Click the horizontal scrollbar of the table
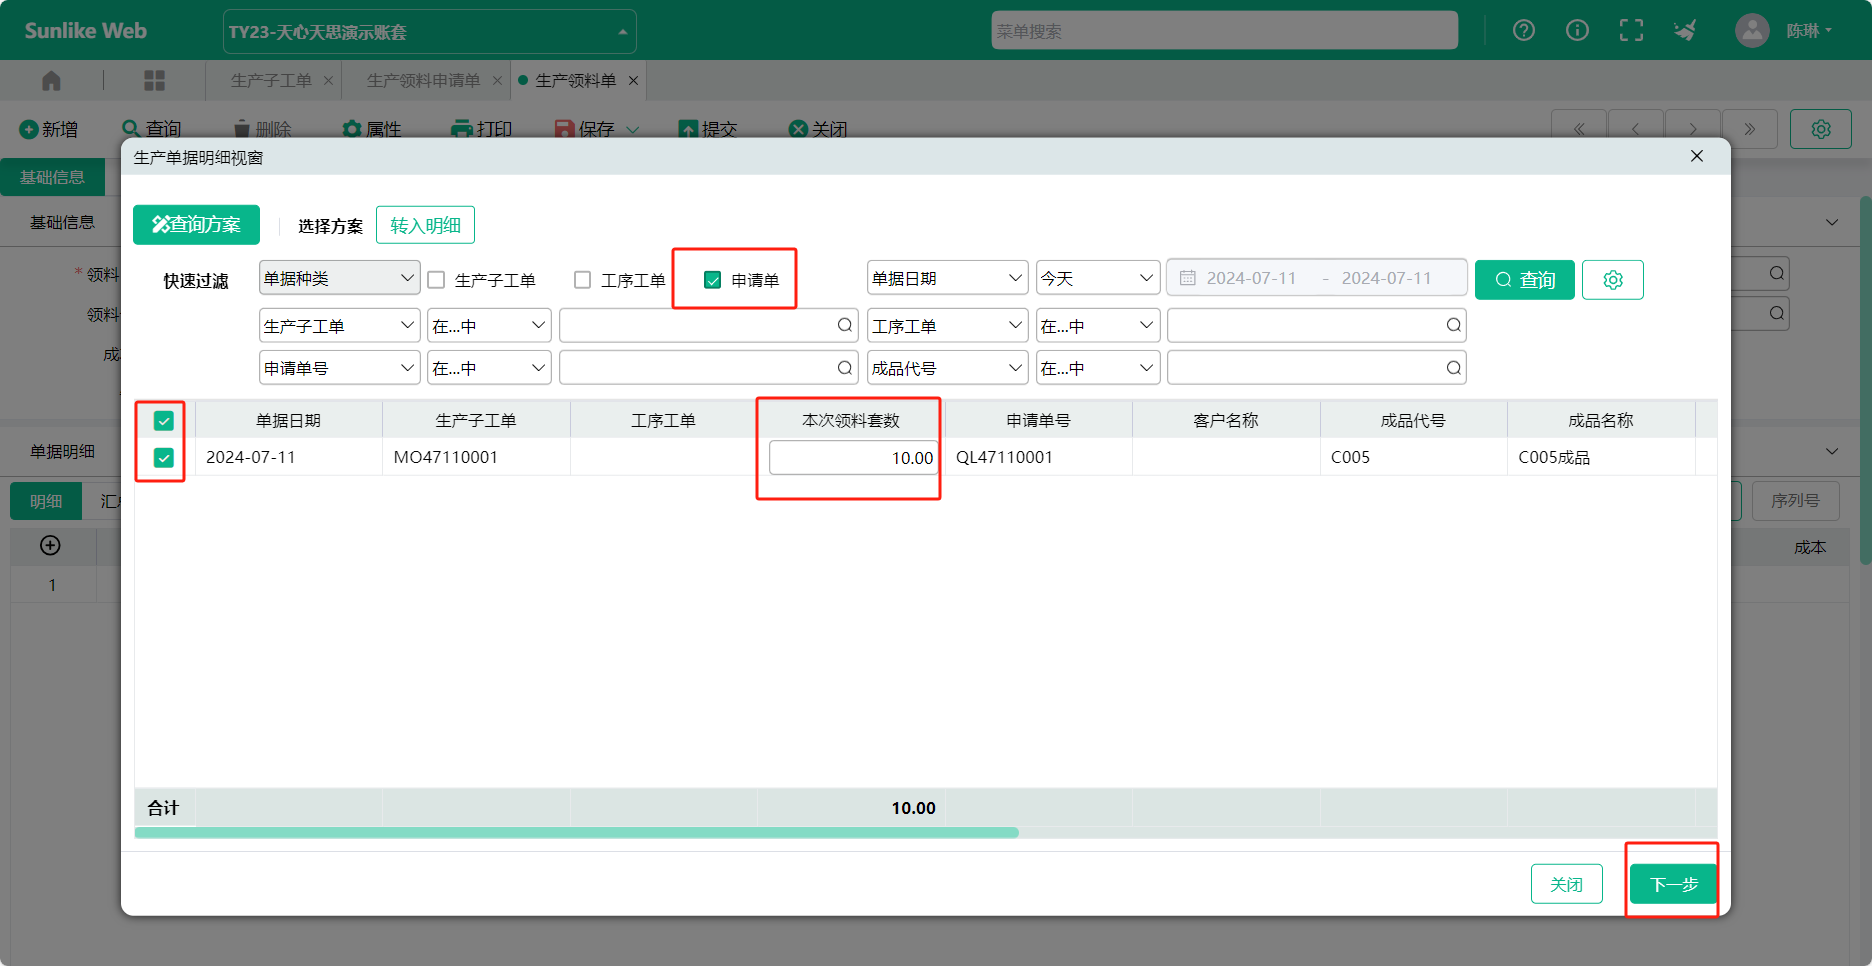This screenshot has height=966, width=1872. pyautogui.click(x=576, y=832)
